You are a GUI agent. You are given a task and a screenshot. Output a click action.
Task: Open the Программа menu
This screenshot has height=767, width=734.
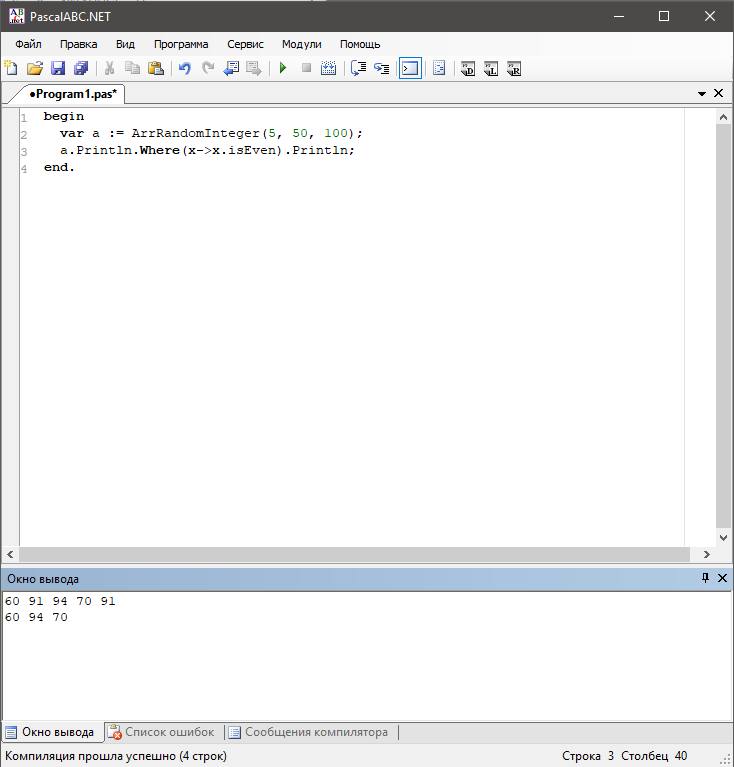[181, 44]
